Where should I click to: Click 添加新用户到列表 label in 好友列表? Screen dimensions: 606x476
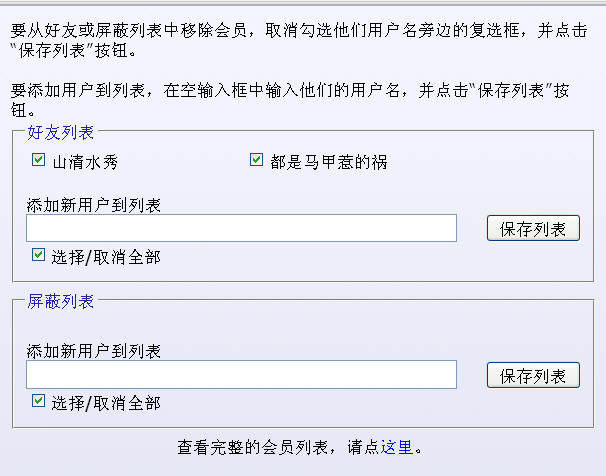(x=94, y=205)
